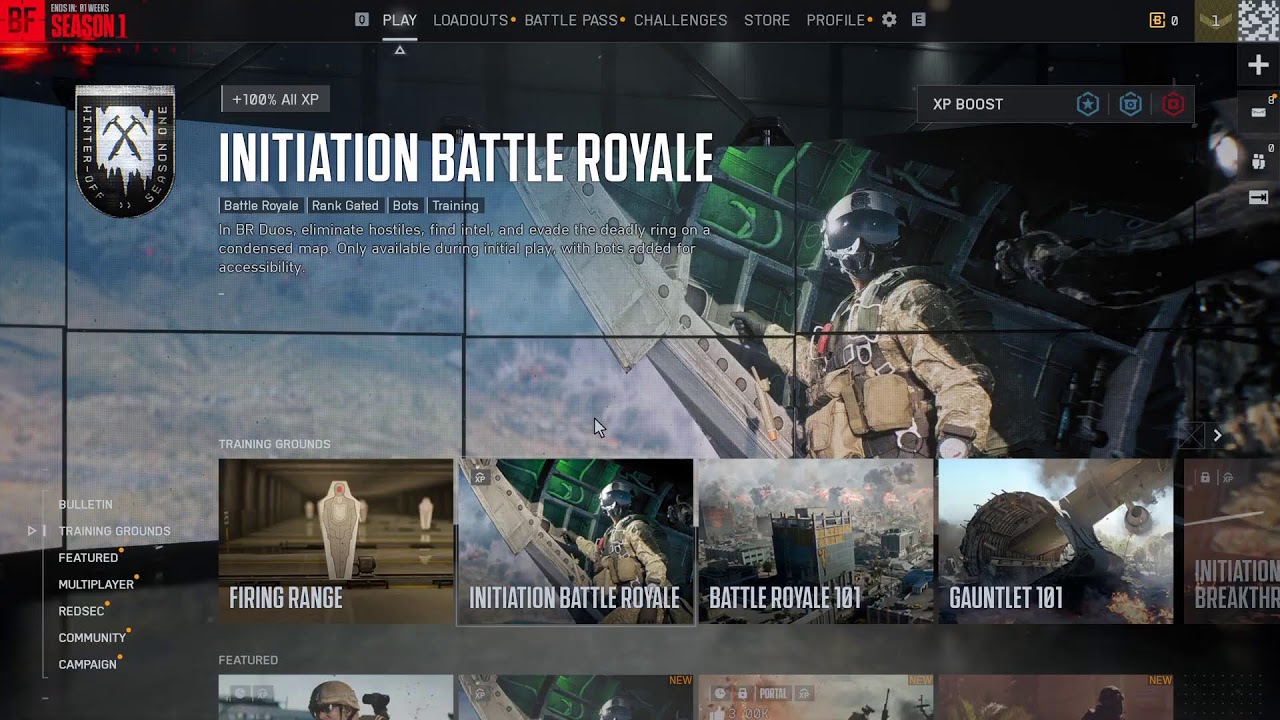This screenshot has width=1280, height=720.
Task: Click the right chevron to scroll Training Grounds
Action: [1217, 435]
